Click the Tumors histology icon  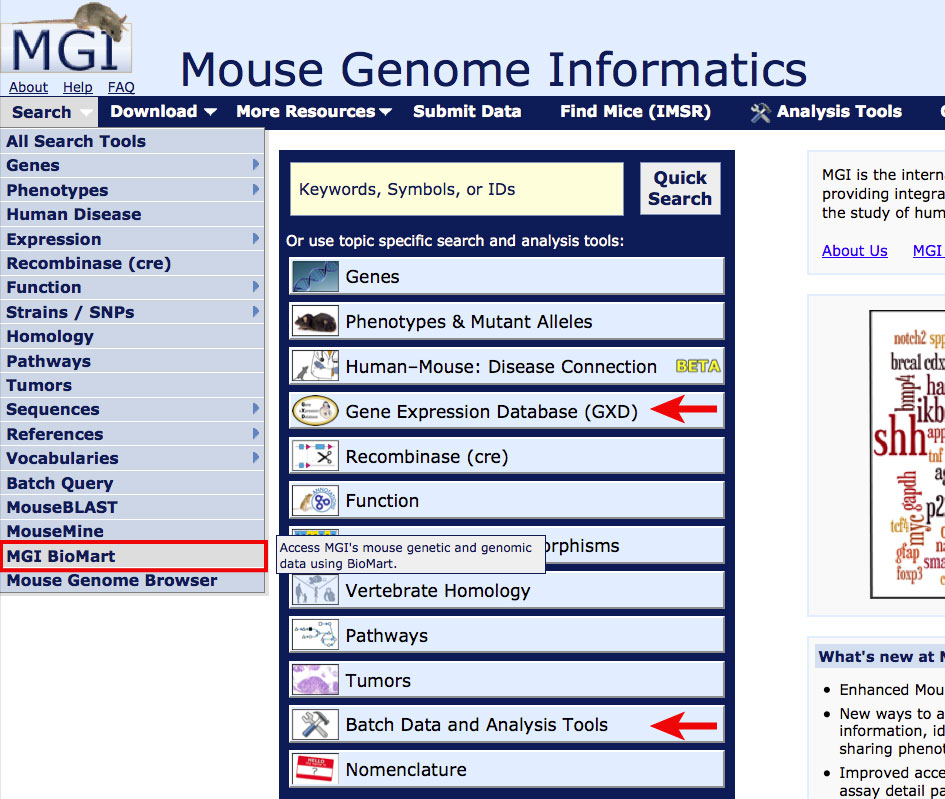315,680
